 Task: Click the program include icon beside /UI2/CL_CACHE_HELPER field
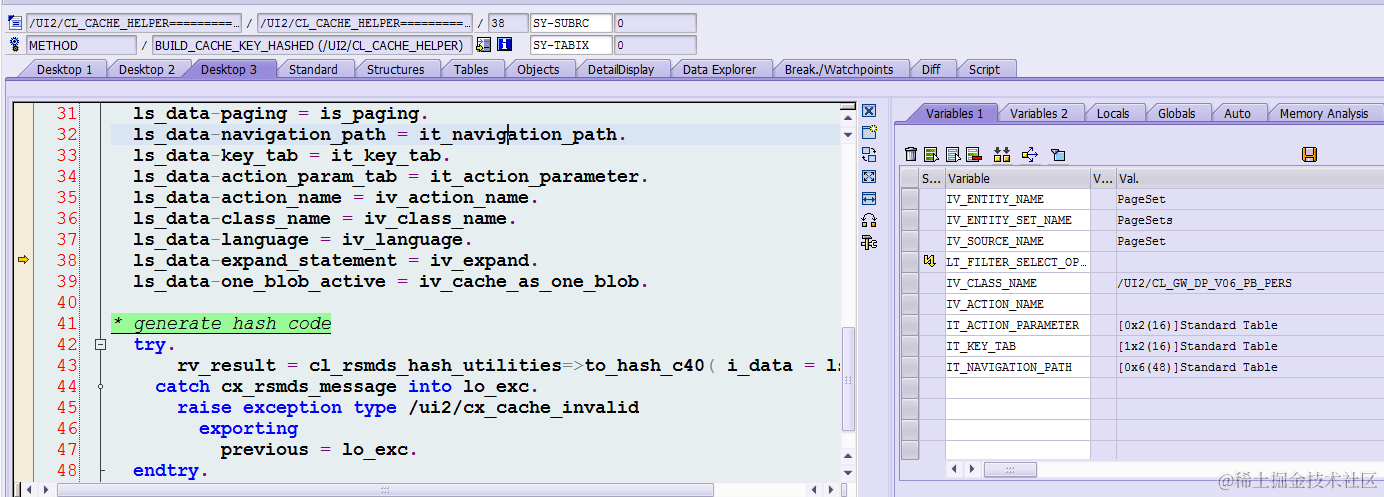pos(15,23)
